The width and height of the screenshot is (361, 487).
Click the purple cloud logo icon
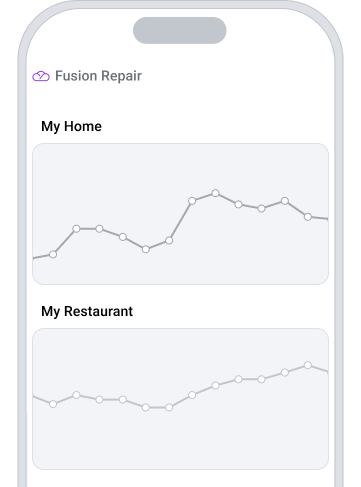click(41, 76)
